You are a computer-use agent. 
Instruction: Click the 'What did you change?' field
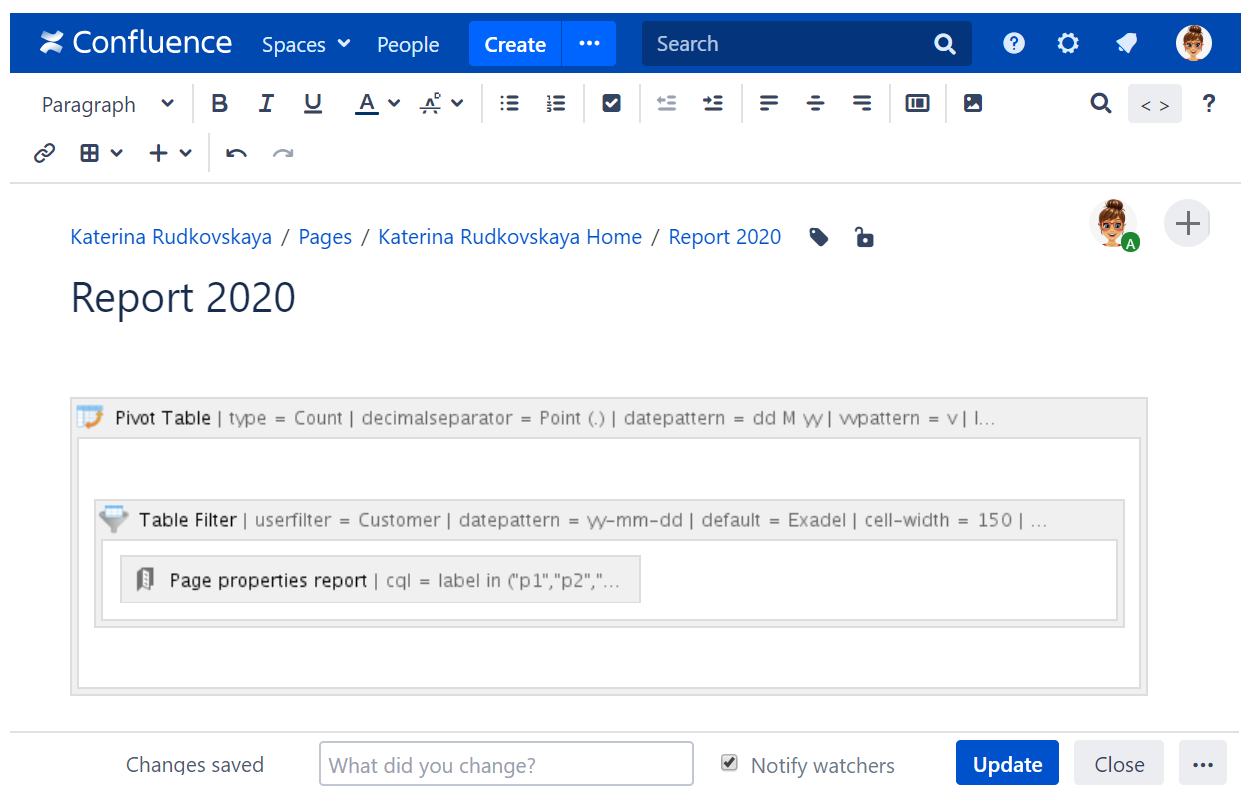click(506, 764)
